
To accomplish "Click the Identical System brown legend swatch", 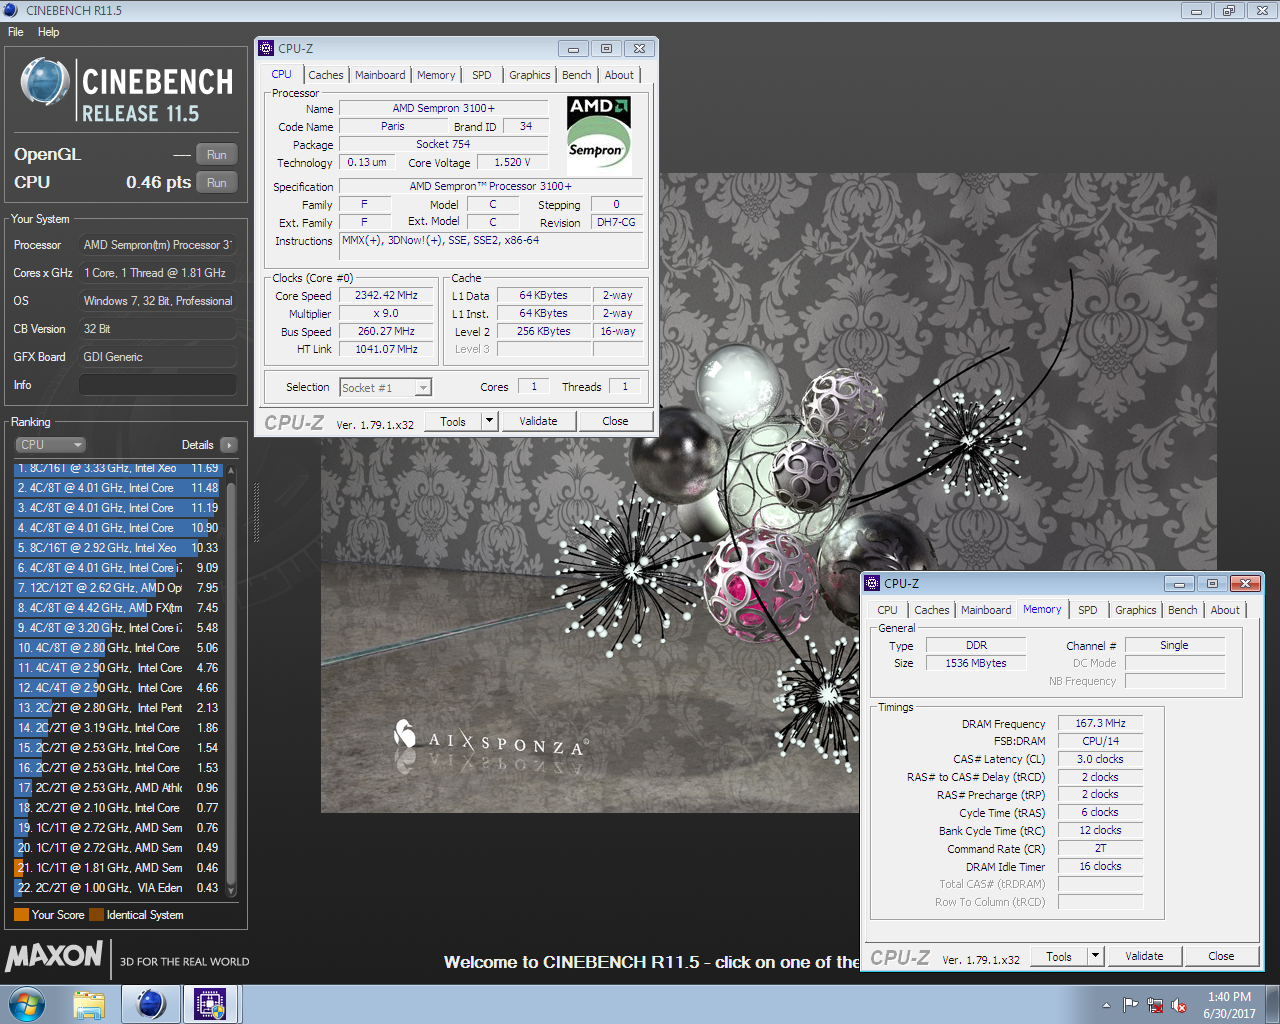I will point(96,915).
